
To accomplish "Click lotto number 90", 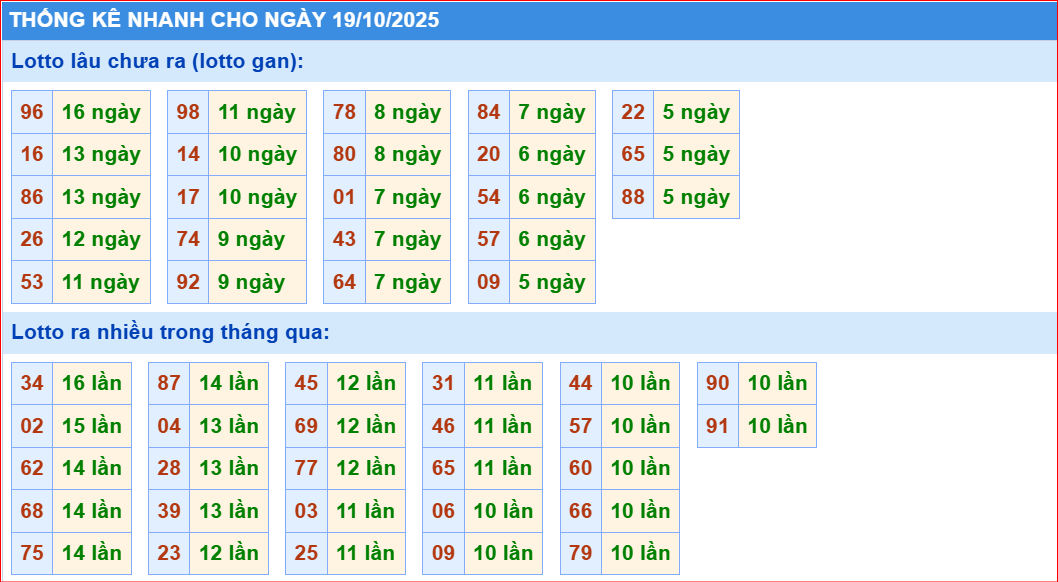I will 718,383.
